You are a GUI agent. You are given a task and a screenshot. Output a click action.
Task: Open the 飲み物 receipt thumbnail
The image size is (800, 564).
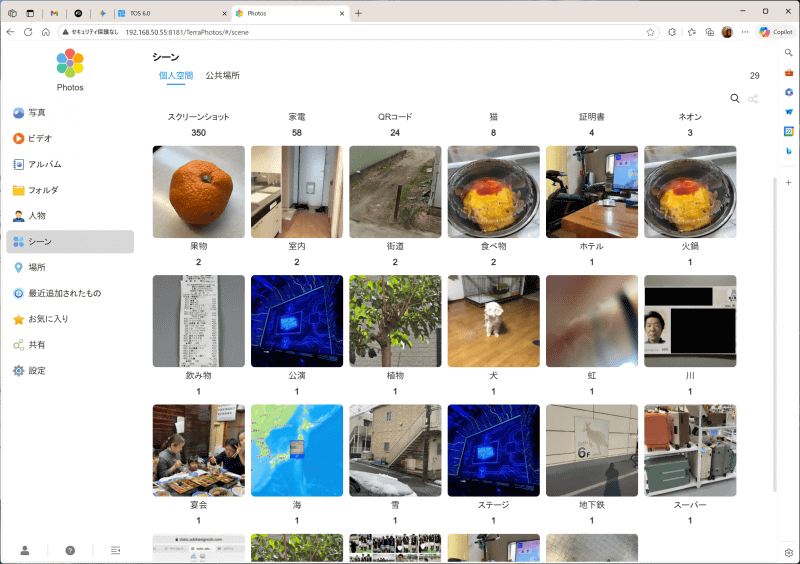pos(198,321)
